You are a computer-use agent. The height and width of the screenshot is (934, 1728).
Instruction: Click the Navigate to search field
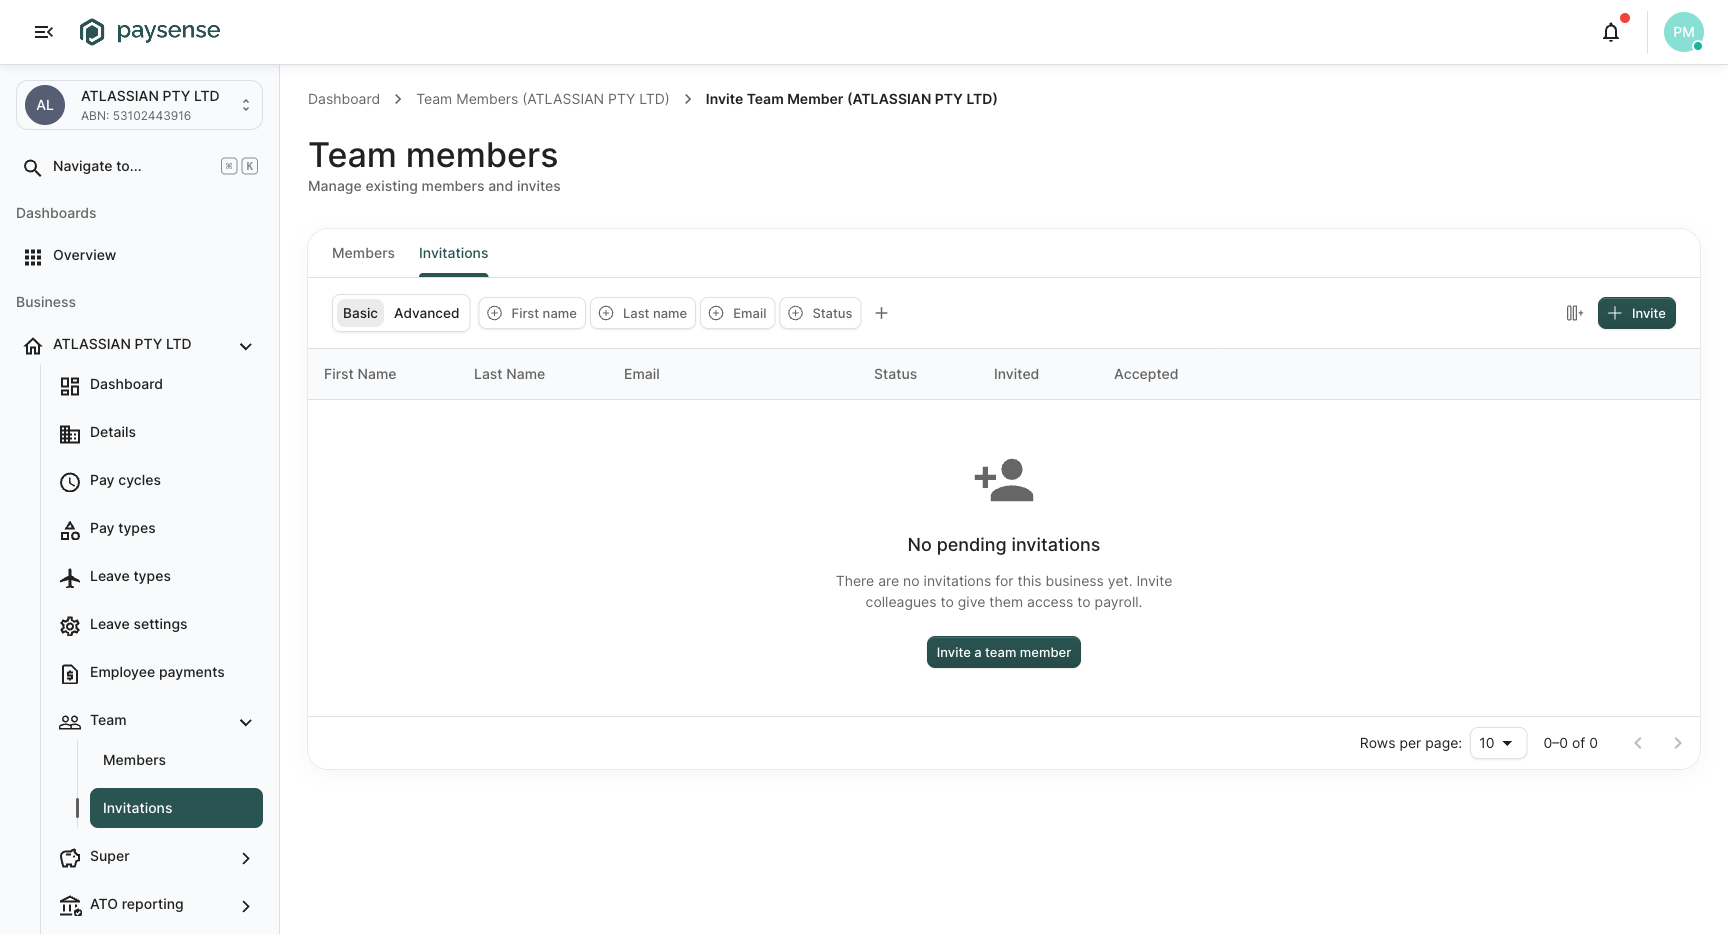[139, 166]
